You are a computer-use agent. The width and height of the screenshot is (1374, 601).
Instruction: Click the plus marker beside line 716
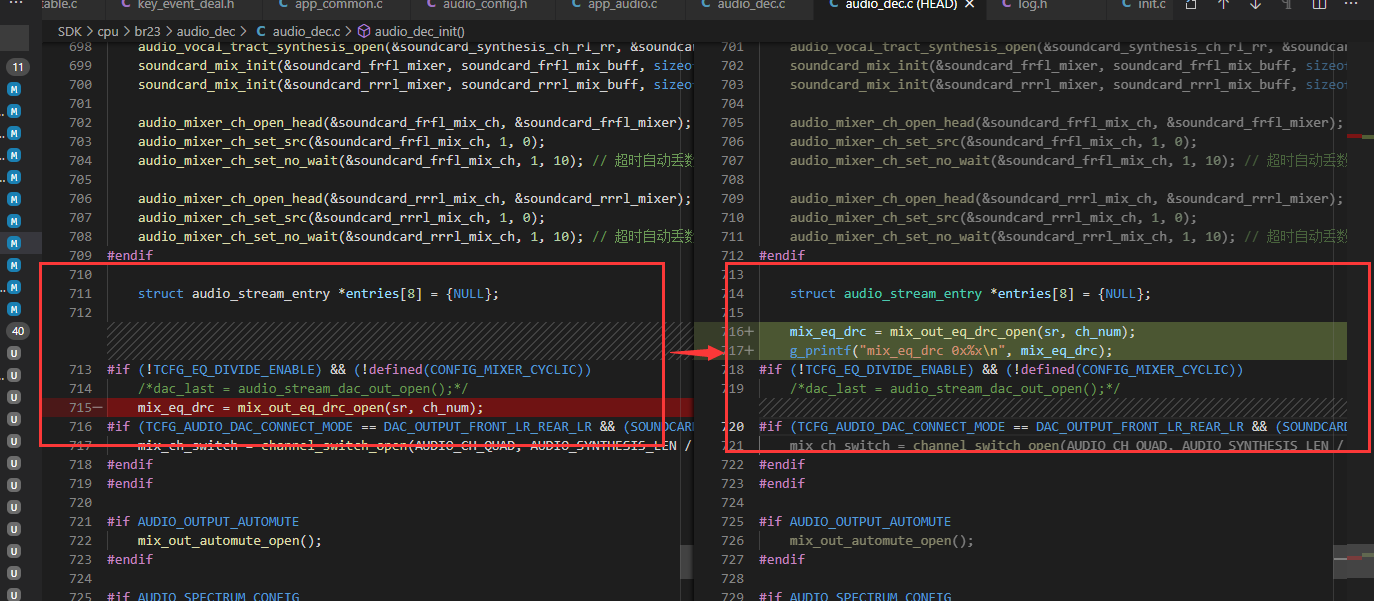click(750, 332)
